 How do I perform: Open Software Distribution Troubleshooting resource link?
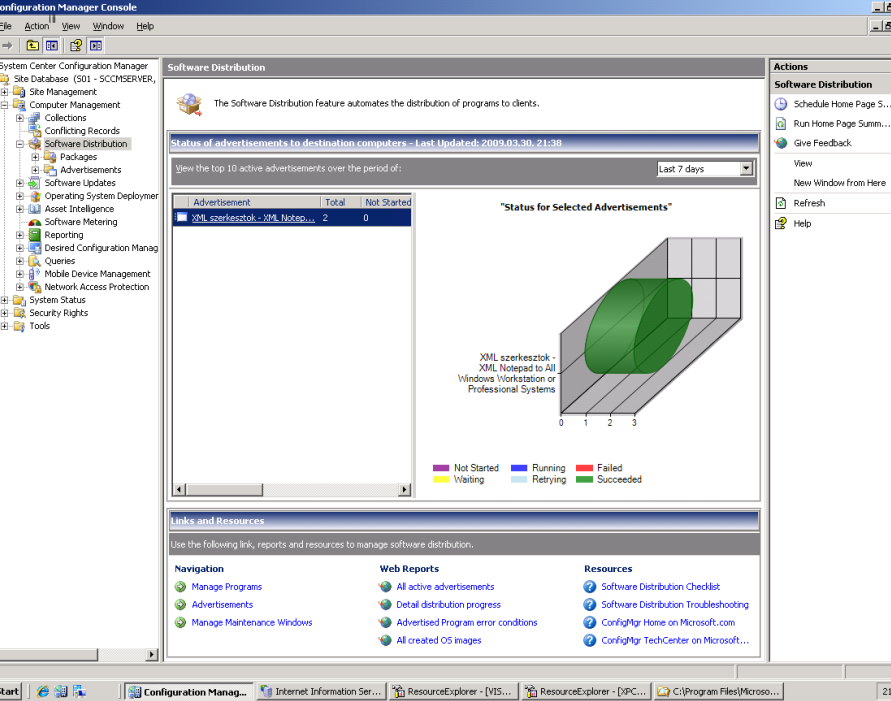(675, 604)
